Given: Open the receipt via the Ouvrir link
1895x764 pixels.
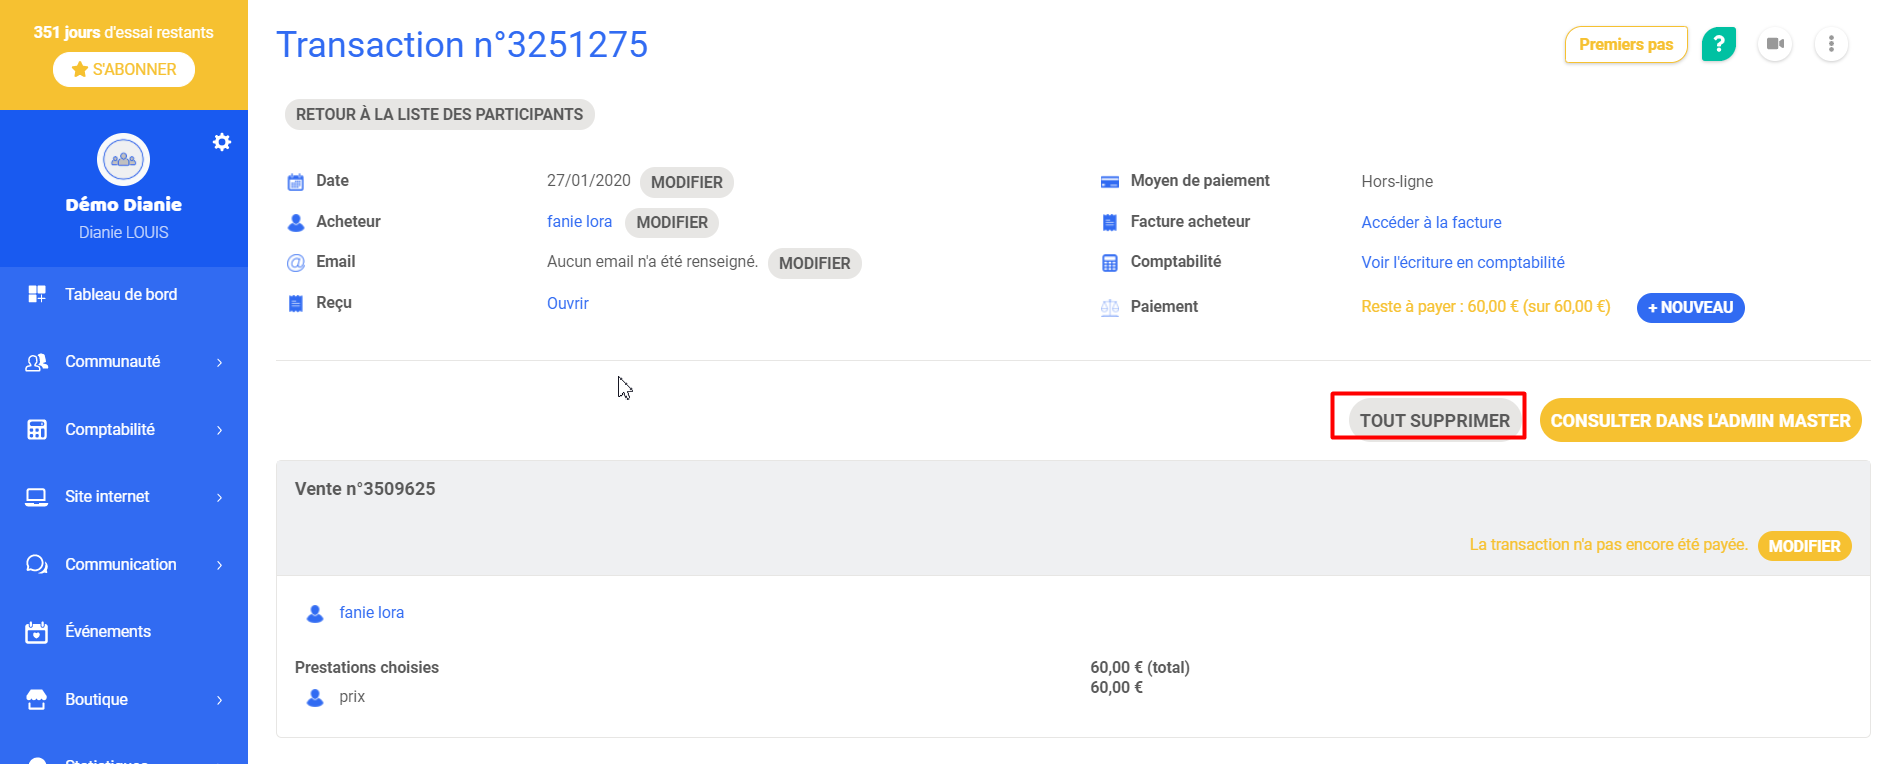Looking at the screenshot, I should (568, 303).
